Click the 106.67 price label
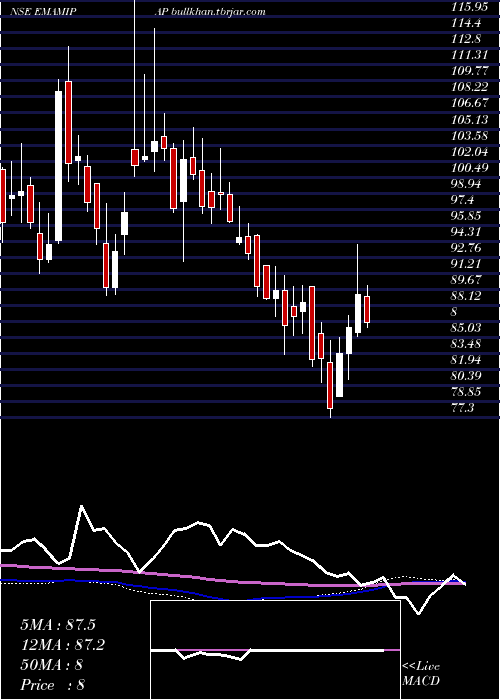This screenshot has width=500, height=700. 471,103
